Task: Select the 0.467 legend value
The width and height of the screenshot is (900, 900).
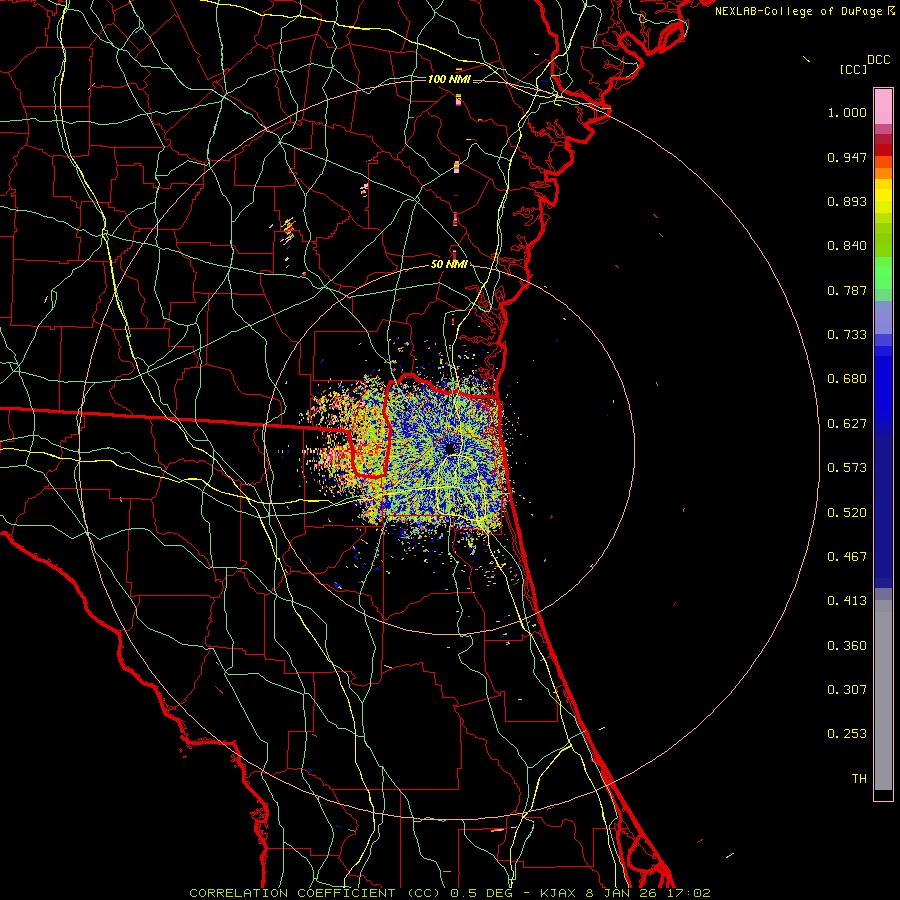Action: tap(847, 557)
